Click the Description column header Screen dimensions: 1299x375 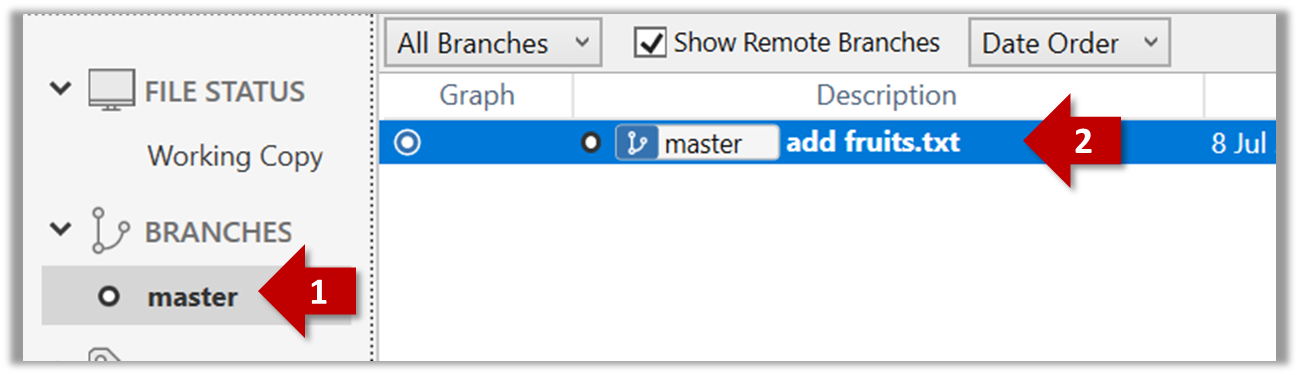point(887,95)
